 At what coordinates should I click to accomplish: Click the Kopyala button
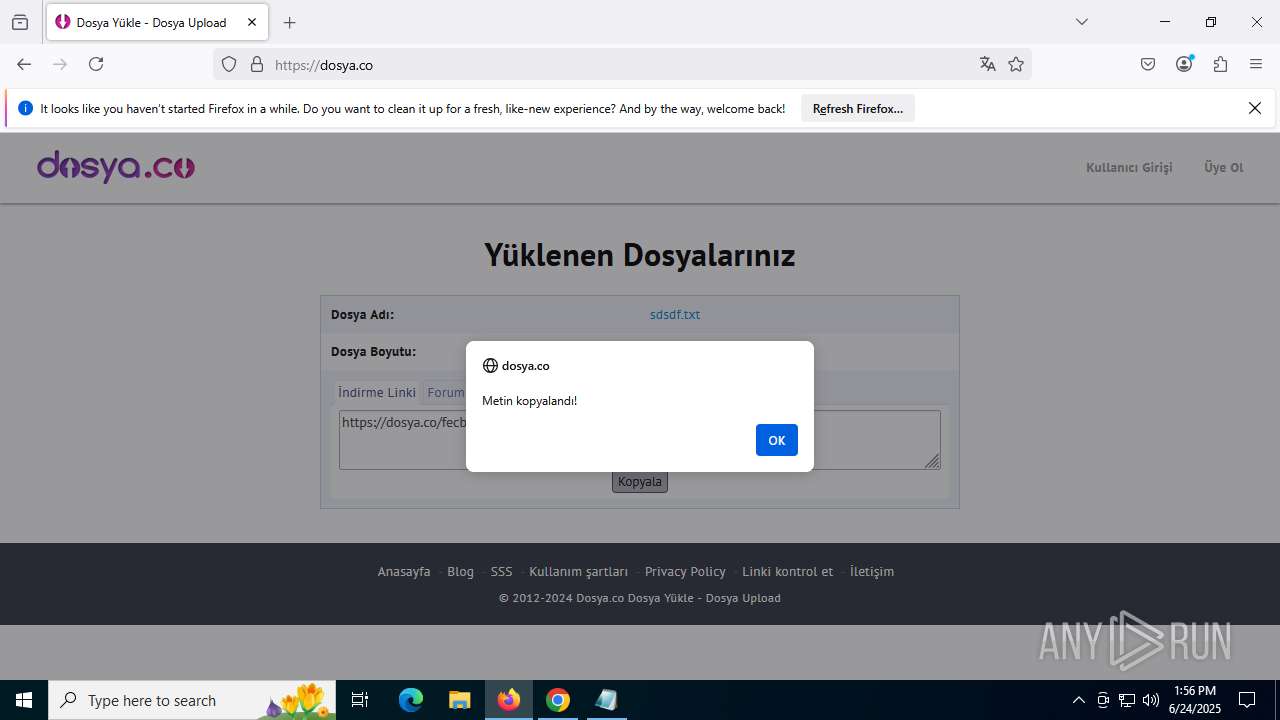pyautogui.click(x=640, y=482)
